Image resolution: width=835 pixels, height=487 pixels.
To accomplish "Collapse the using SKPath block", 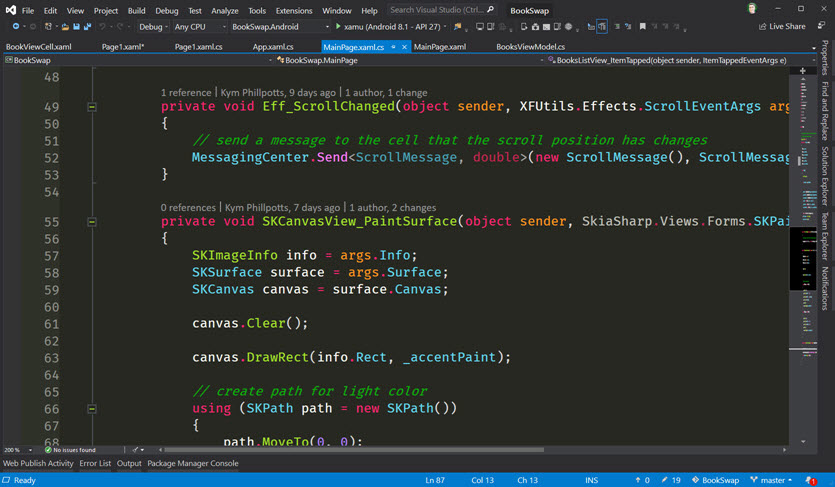I will (x=92, y=409).
